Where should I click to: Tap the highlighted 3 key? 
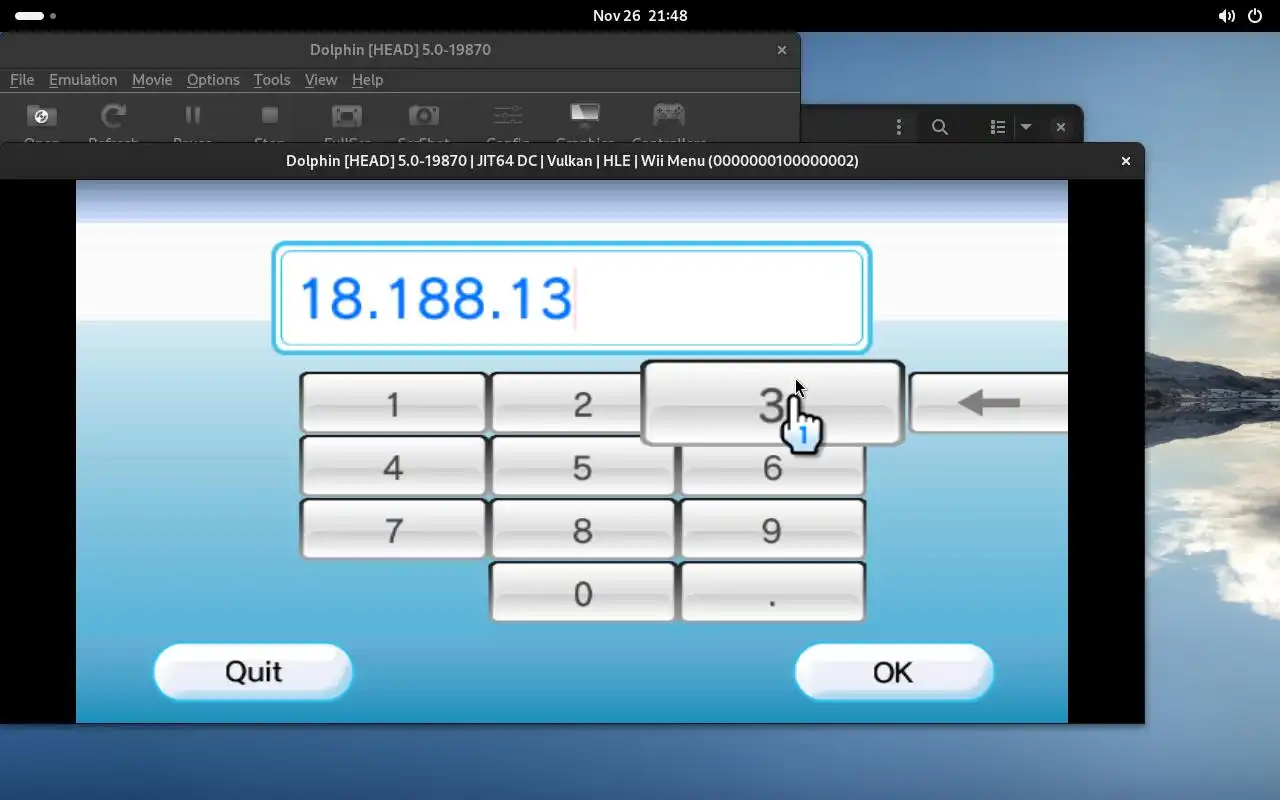point(772,404)
